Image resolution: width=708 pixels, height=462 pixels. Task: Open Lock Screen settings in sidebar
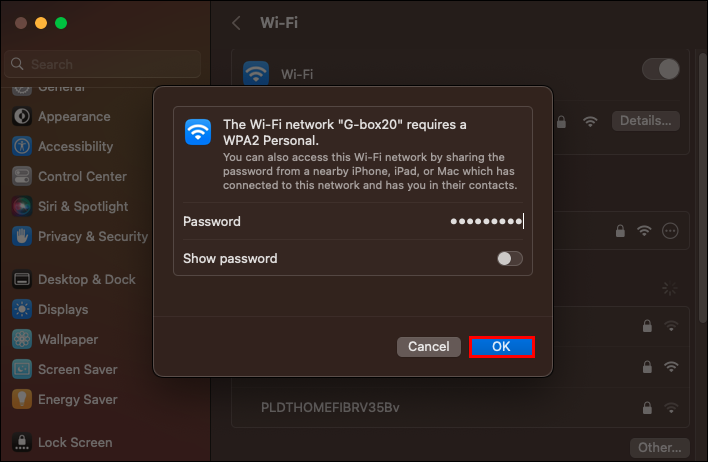74,442
